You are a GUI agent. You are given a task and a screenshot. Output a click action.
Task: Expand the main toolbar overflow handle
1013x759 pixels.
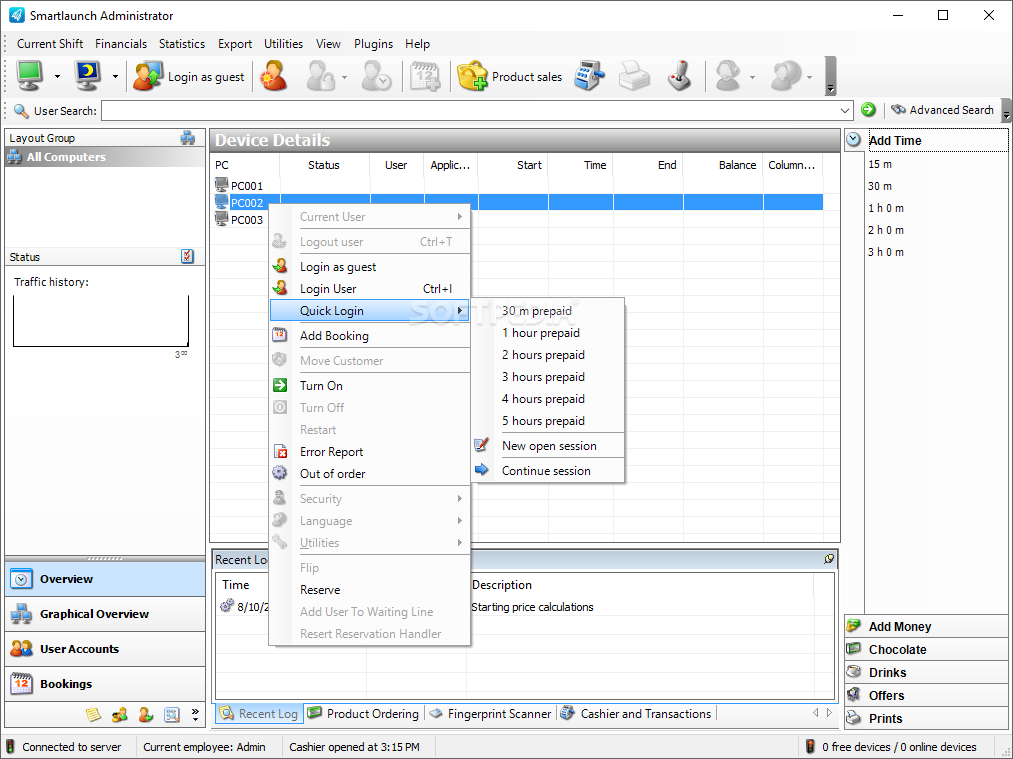tap(830, 76)
